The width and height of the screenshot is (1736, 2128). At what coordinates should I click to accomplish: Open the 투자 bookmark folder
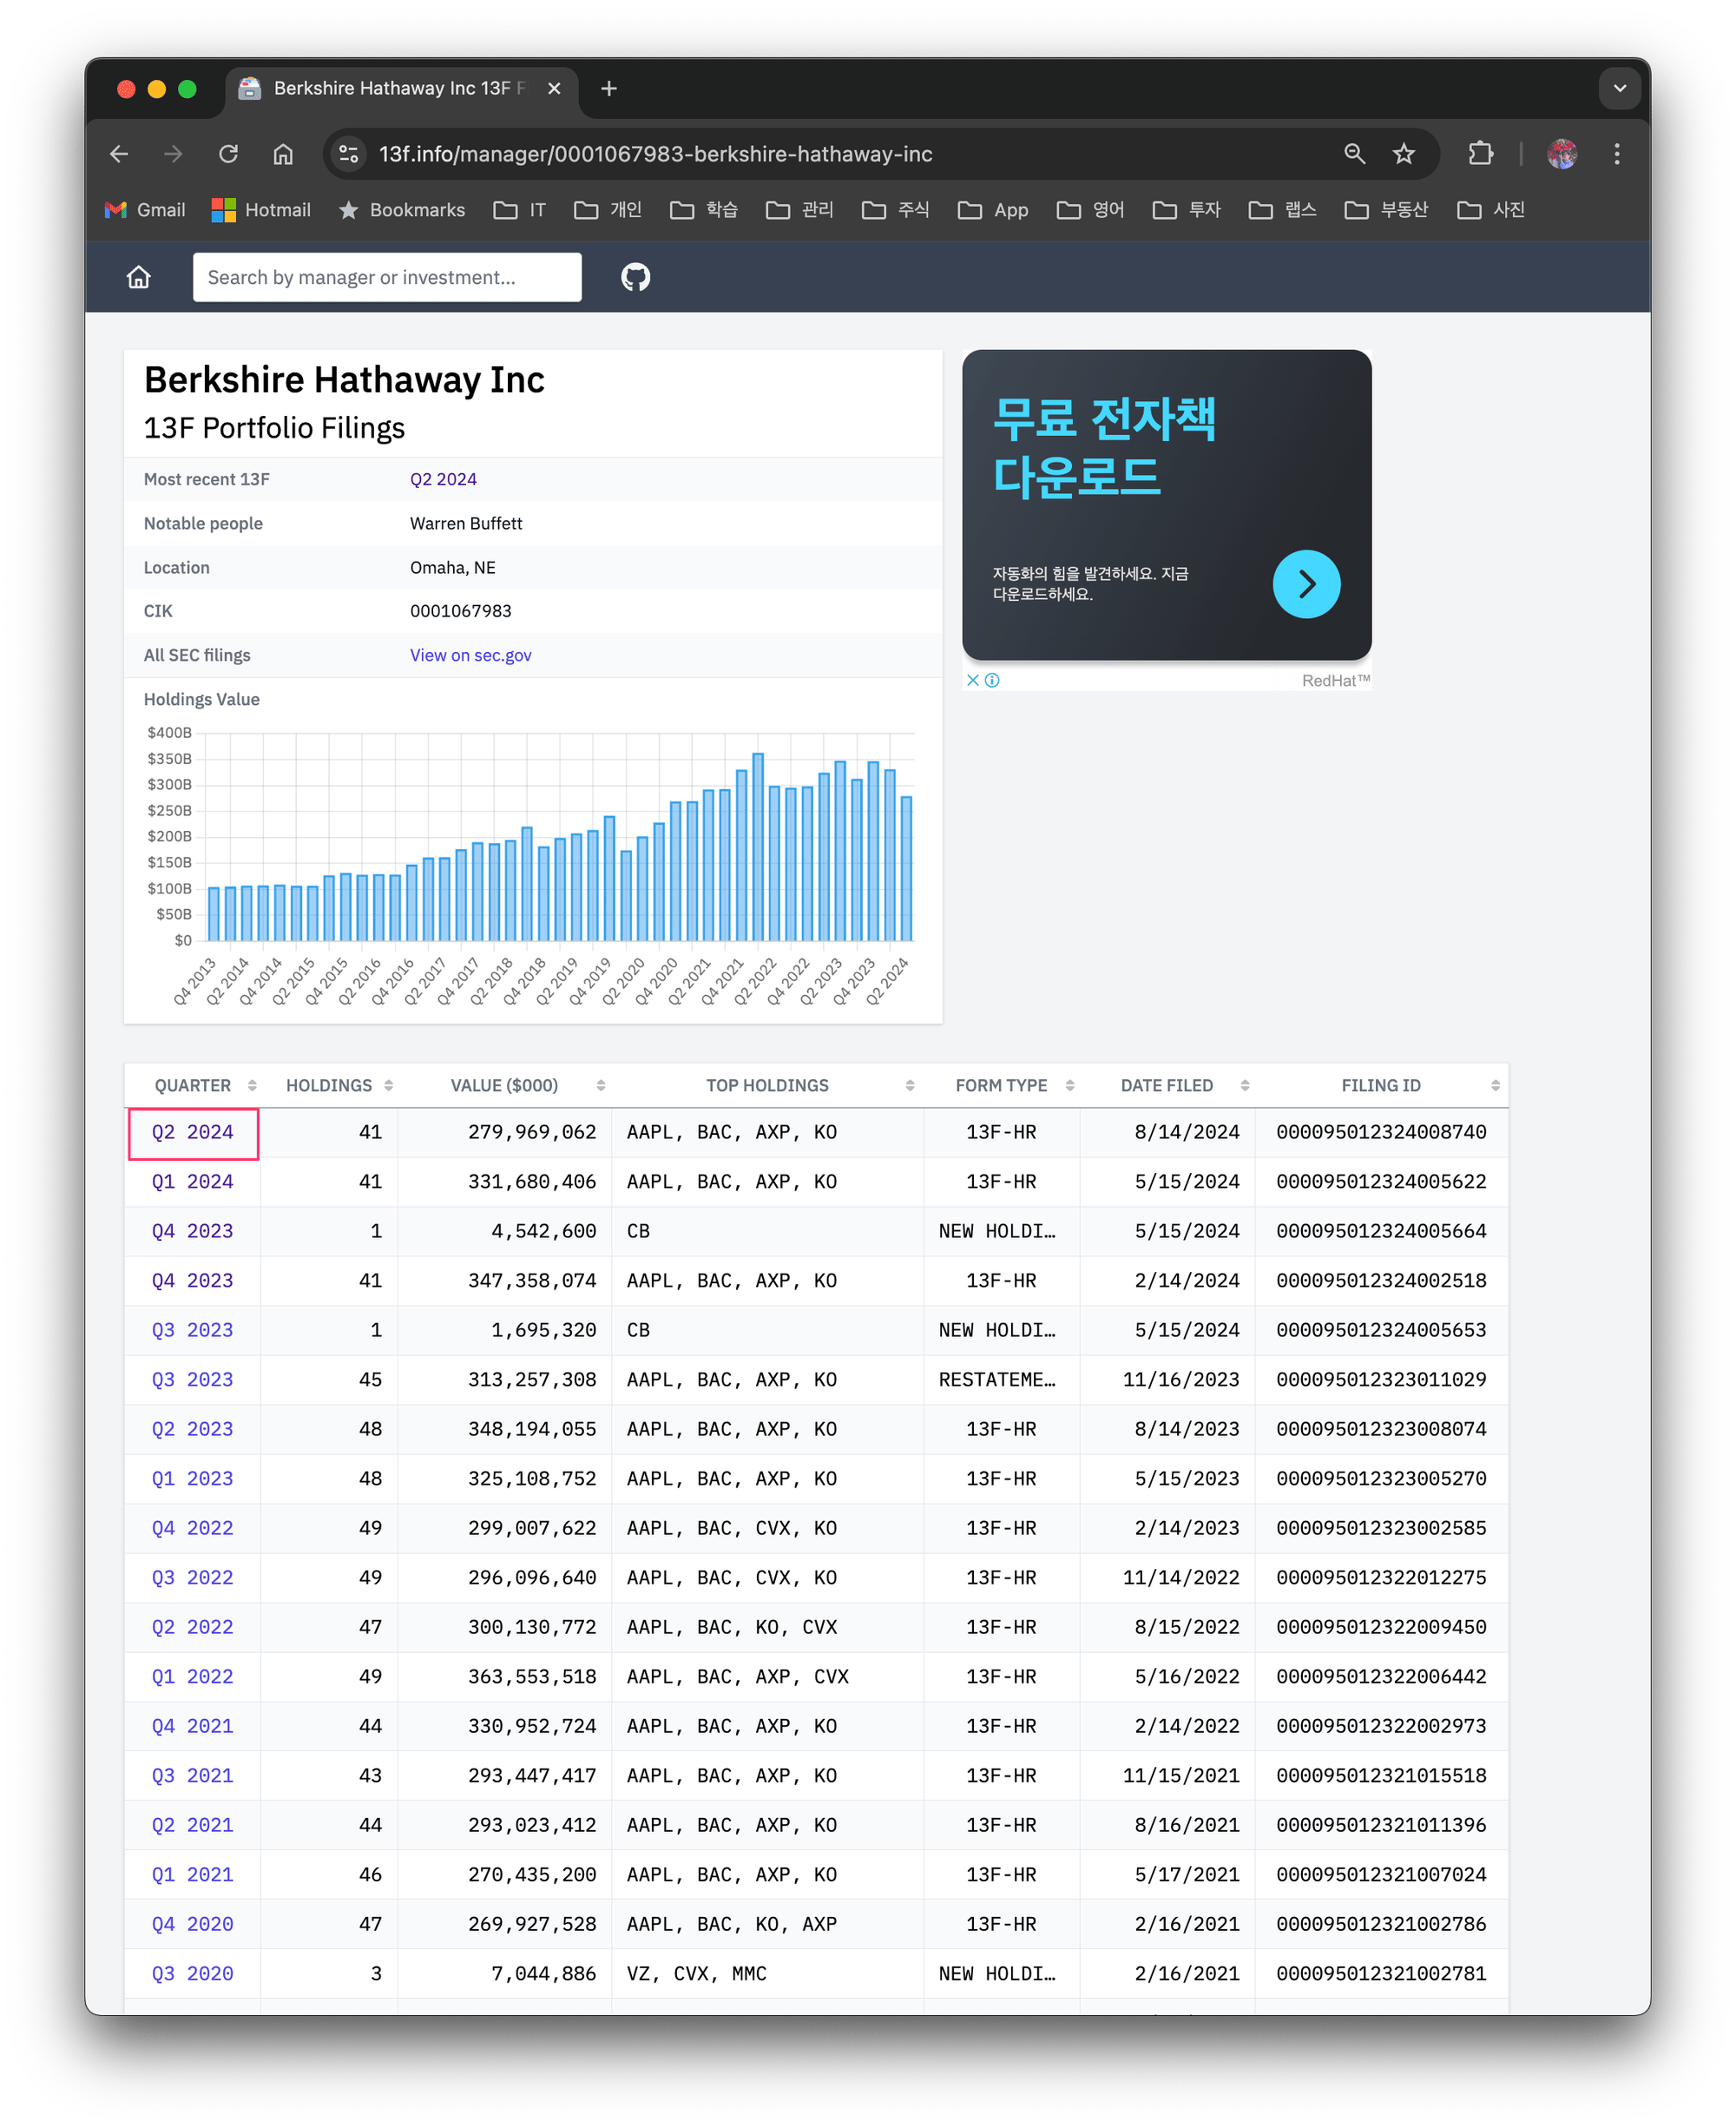1187,210
